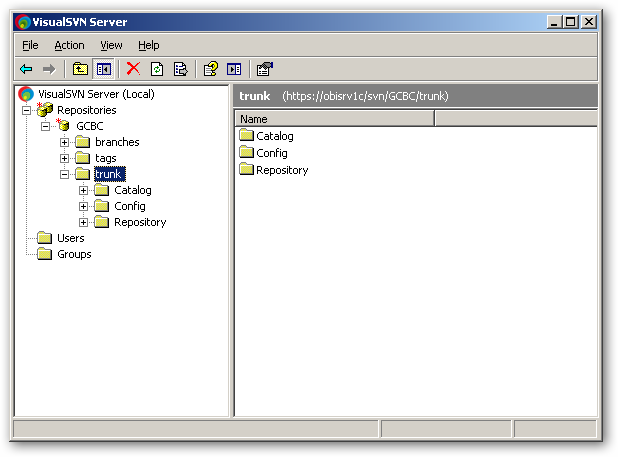618x457 pixels.
Task: Close the VisualSVN Server window
Action: (x=588, y=22)
